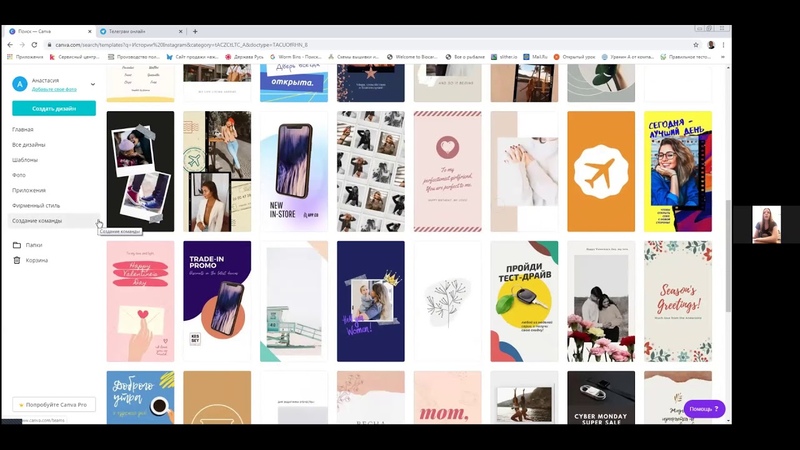Open 'Фирменный стиль' in the sidebar
Screen dimensions: 800x450
(36, 206)
